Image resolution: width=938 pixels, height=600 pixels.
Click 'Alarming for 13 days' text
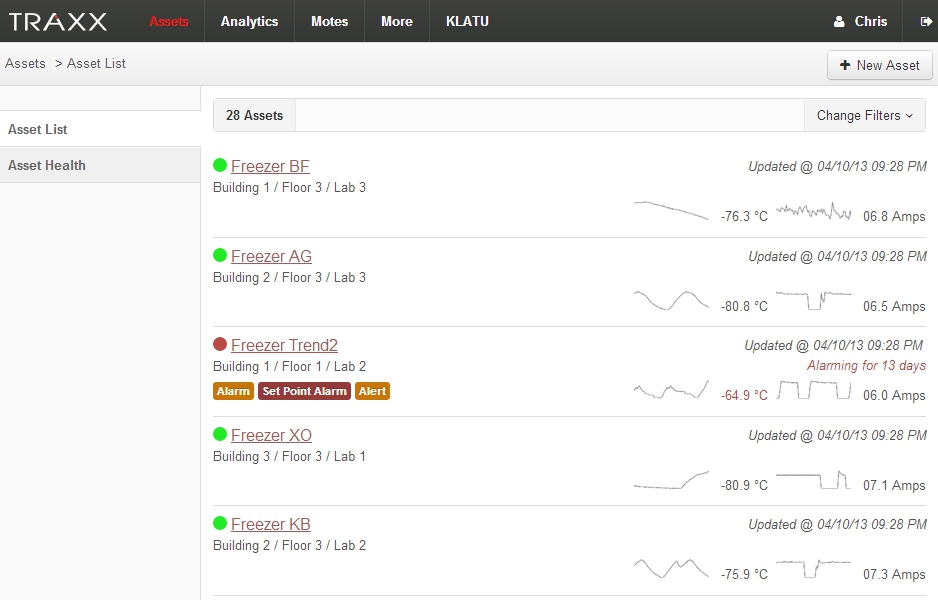coord(866,366)
